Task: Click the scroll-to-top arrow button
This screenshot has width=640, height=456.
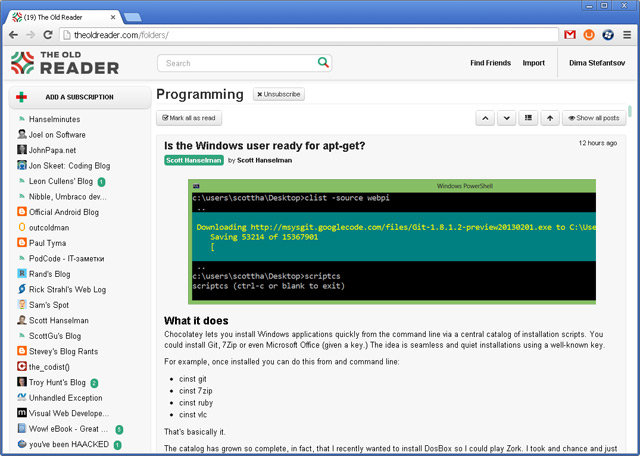Action: click(550, 118)
